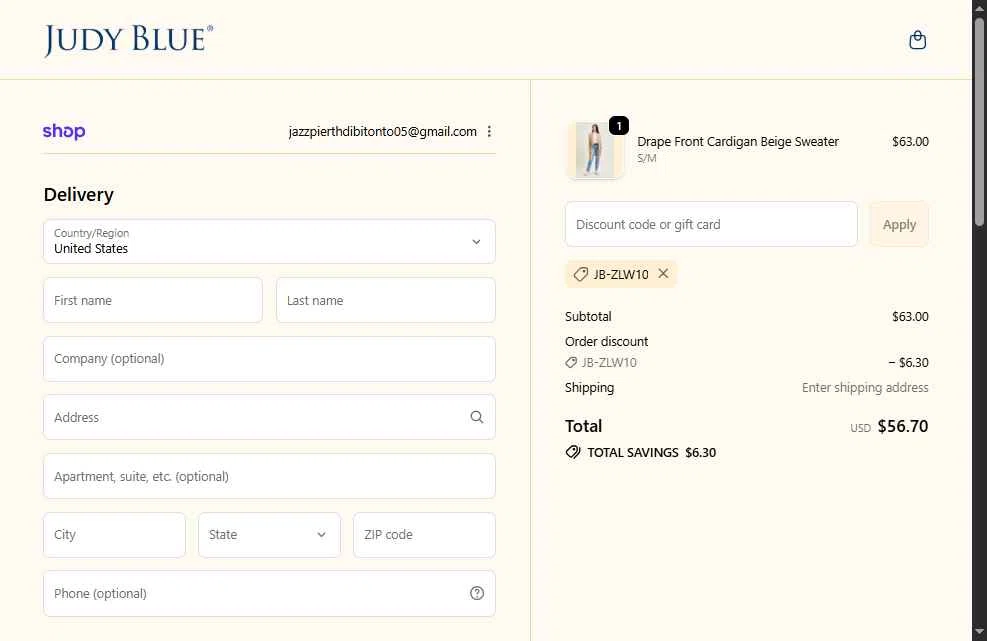
Task: Click the Delivery heading
Action: (79, 195)
